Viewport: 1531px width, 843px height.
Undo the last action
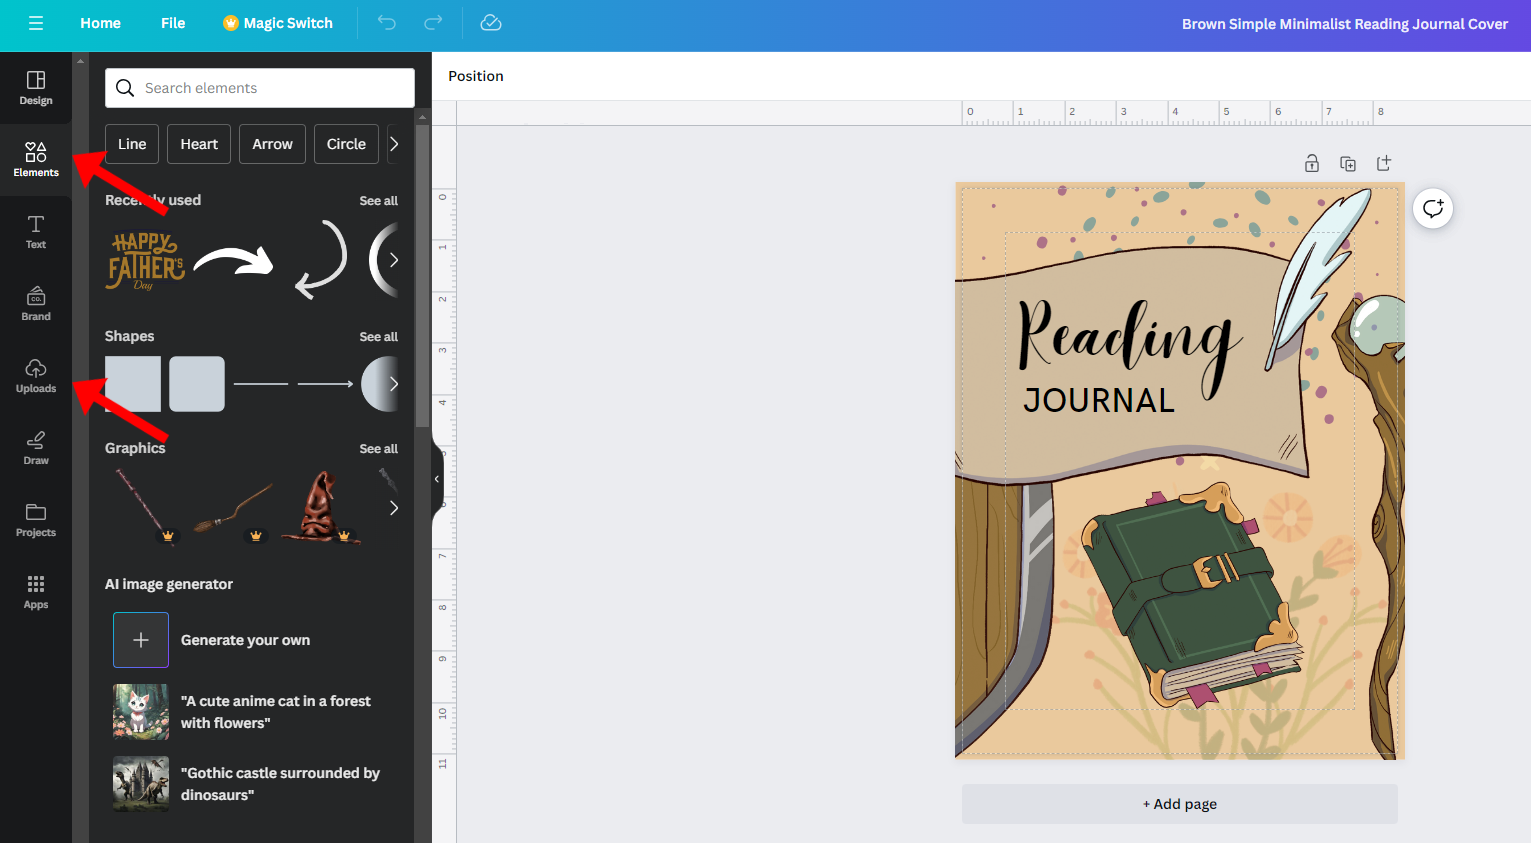click(387, 23)
